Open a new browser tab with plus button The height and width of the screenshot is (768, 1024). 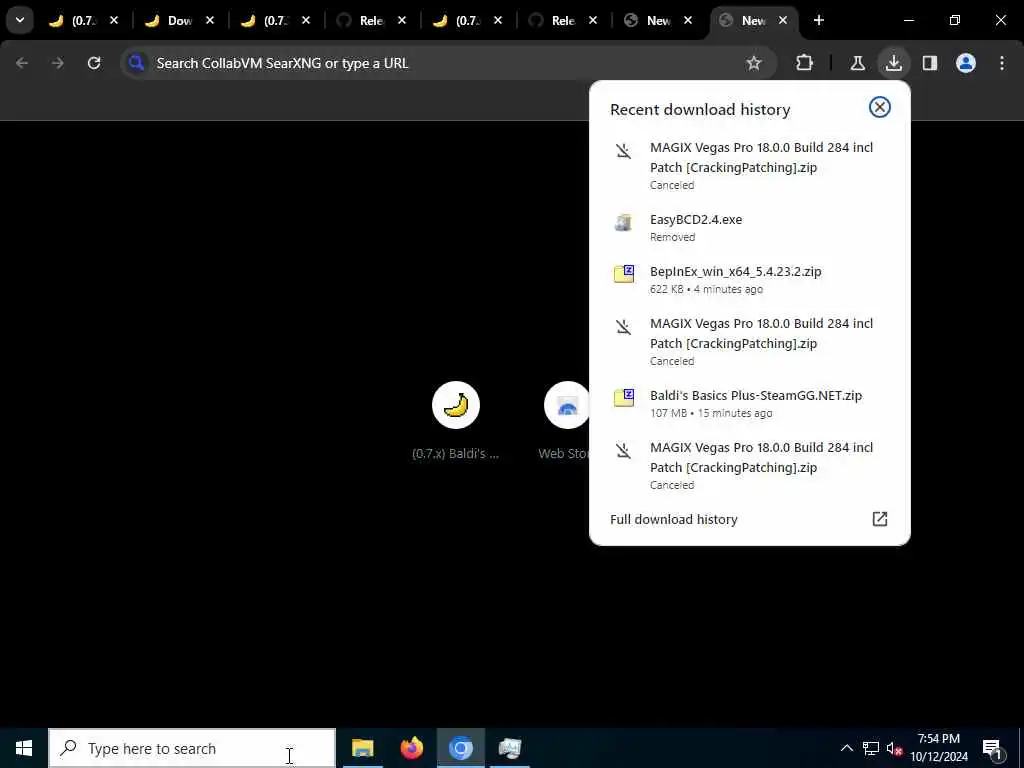(819, 20)
